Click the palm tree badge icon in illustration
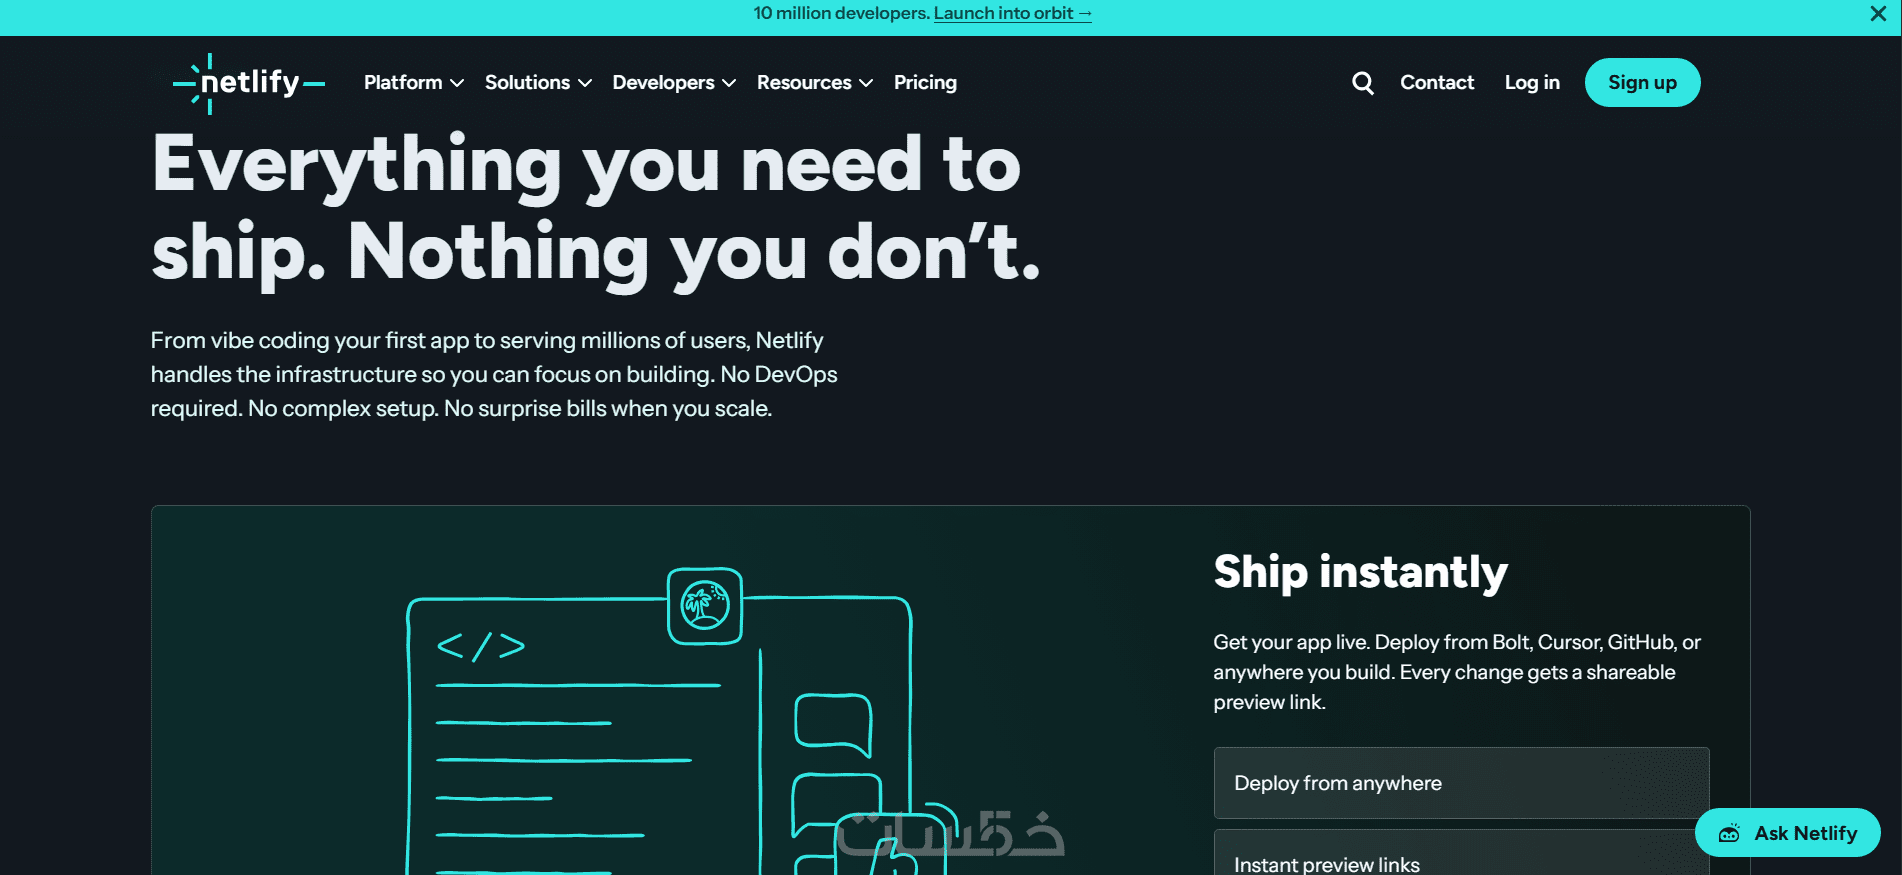Viewport: 1902px width, 875px height. click(705, 606)
